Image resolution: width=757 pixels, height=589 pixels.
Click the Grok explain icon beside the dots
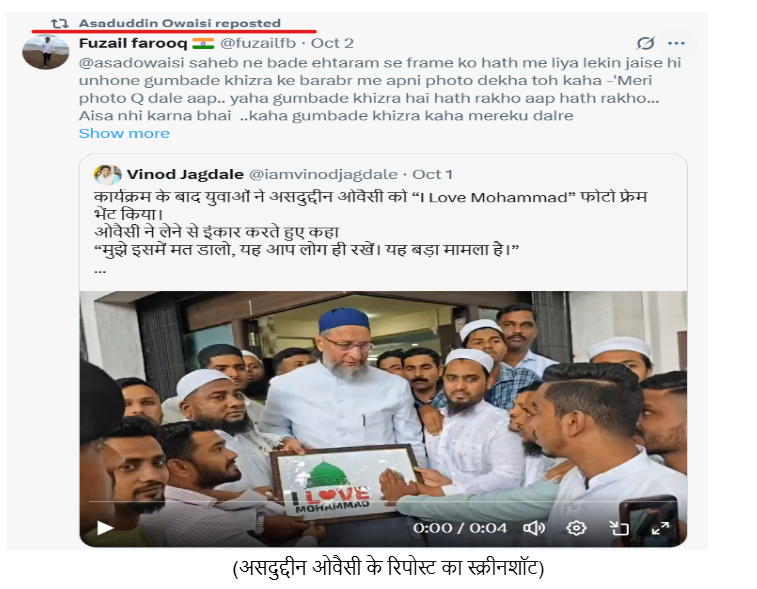click(x=645, y=43)
